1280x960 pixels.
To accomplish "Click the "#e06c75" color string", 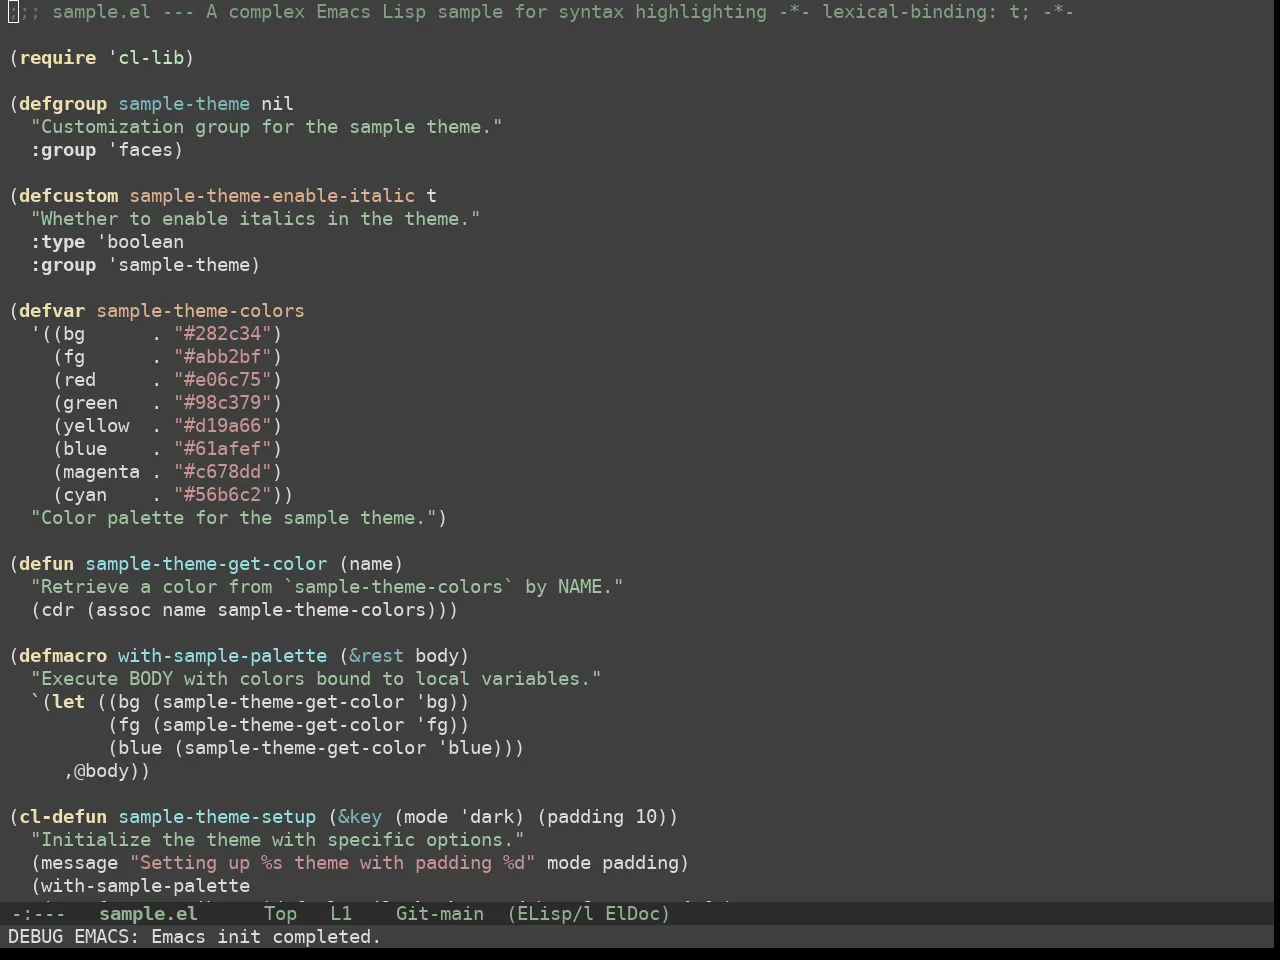I will coord(222,380).
